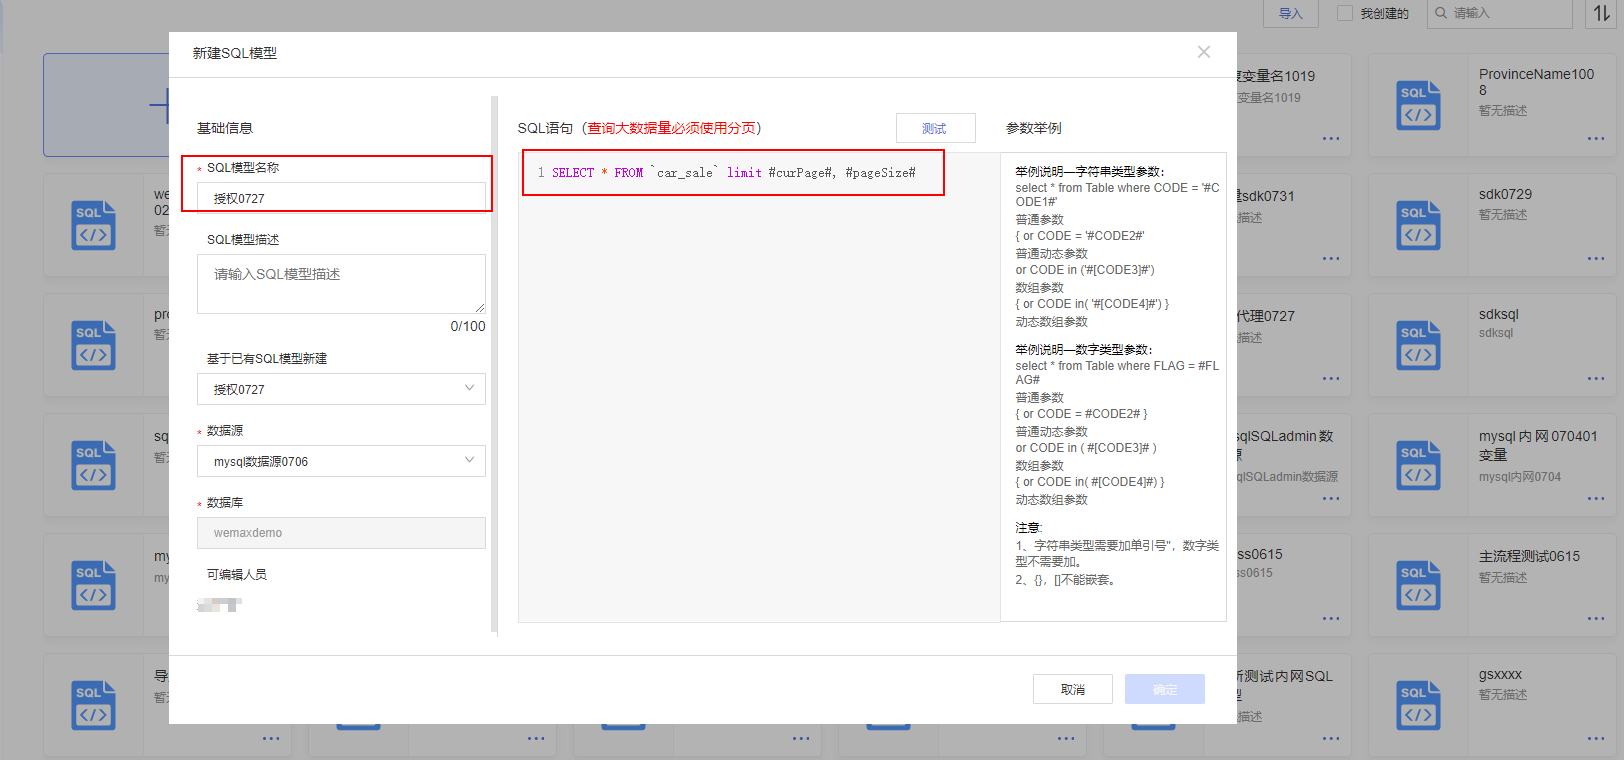Image resolution: width=1624 pixels, height=760 pixels.
Task: Open more menu on ProvinceName1008 card
Action: coord(1596,139)
